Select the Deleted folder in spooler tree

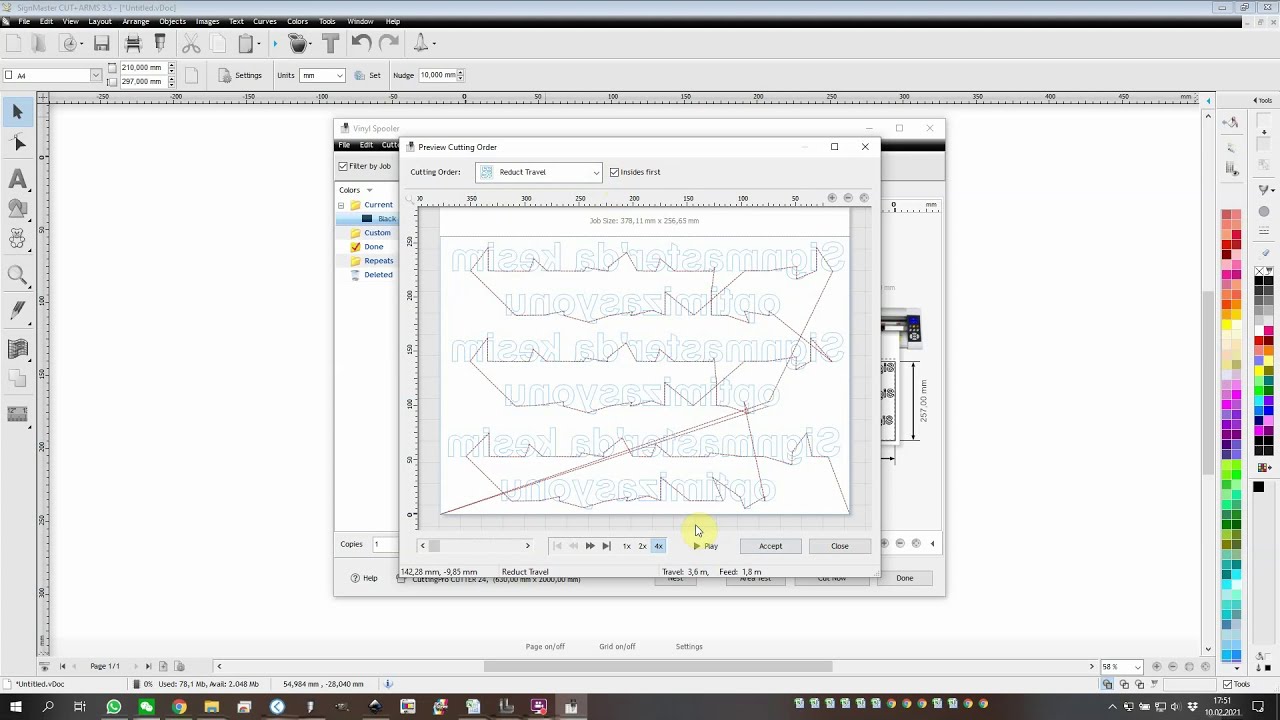(x=378, y=275)
